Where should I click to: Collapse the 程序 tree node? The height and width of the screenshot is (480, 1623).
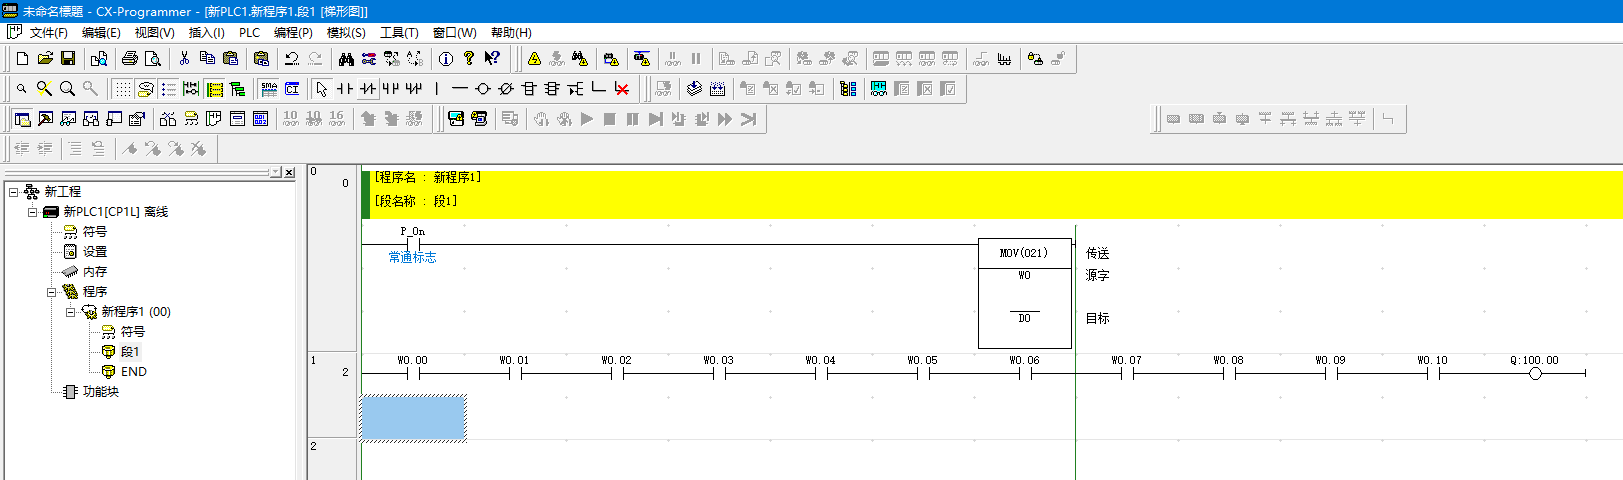51,292
